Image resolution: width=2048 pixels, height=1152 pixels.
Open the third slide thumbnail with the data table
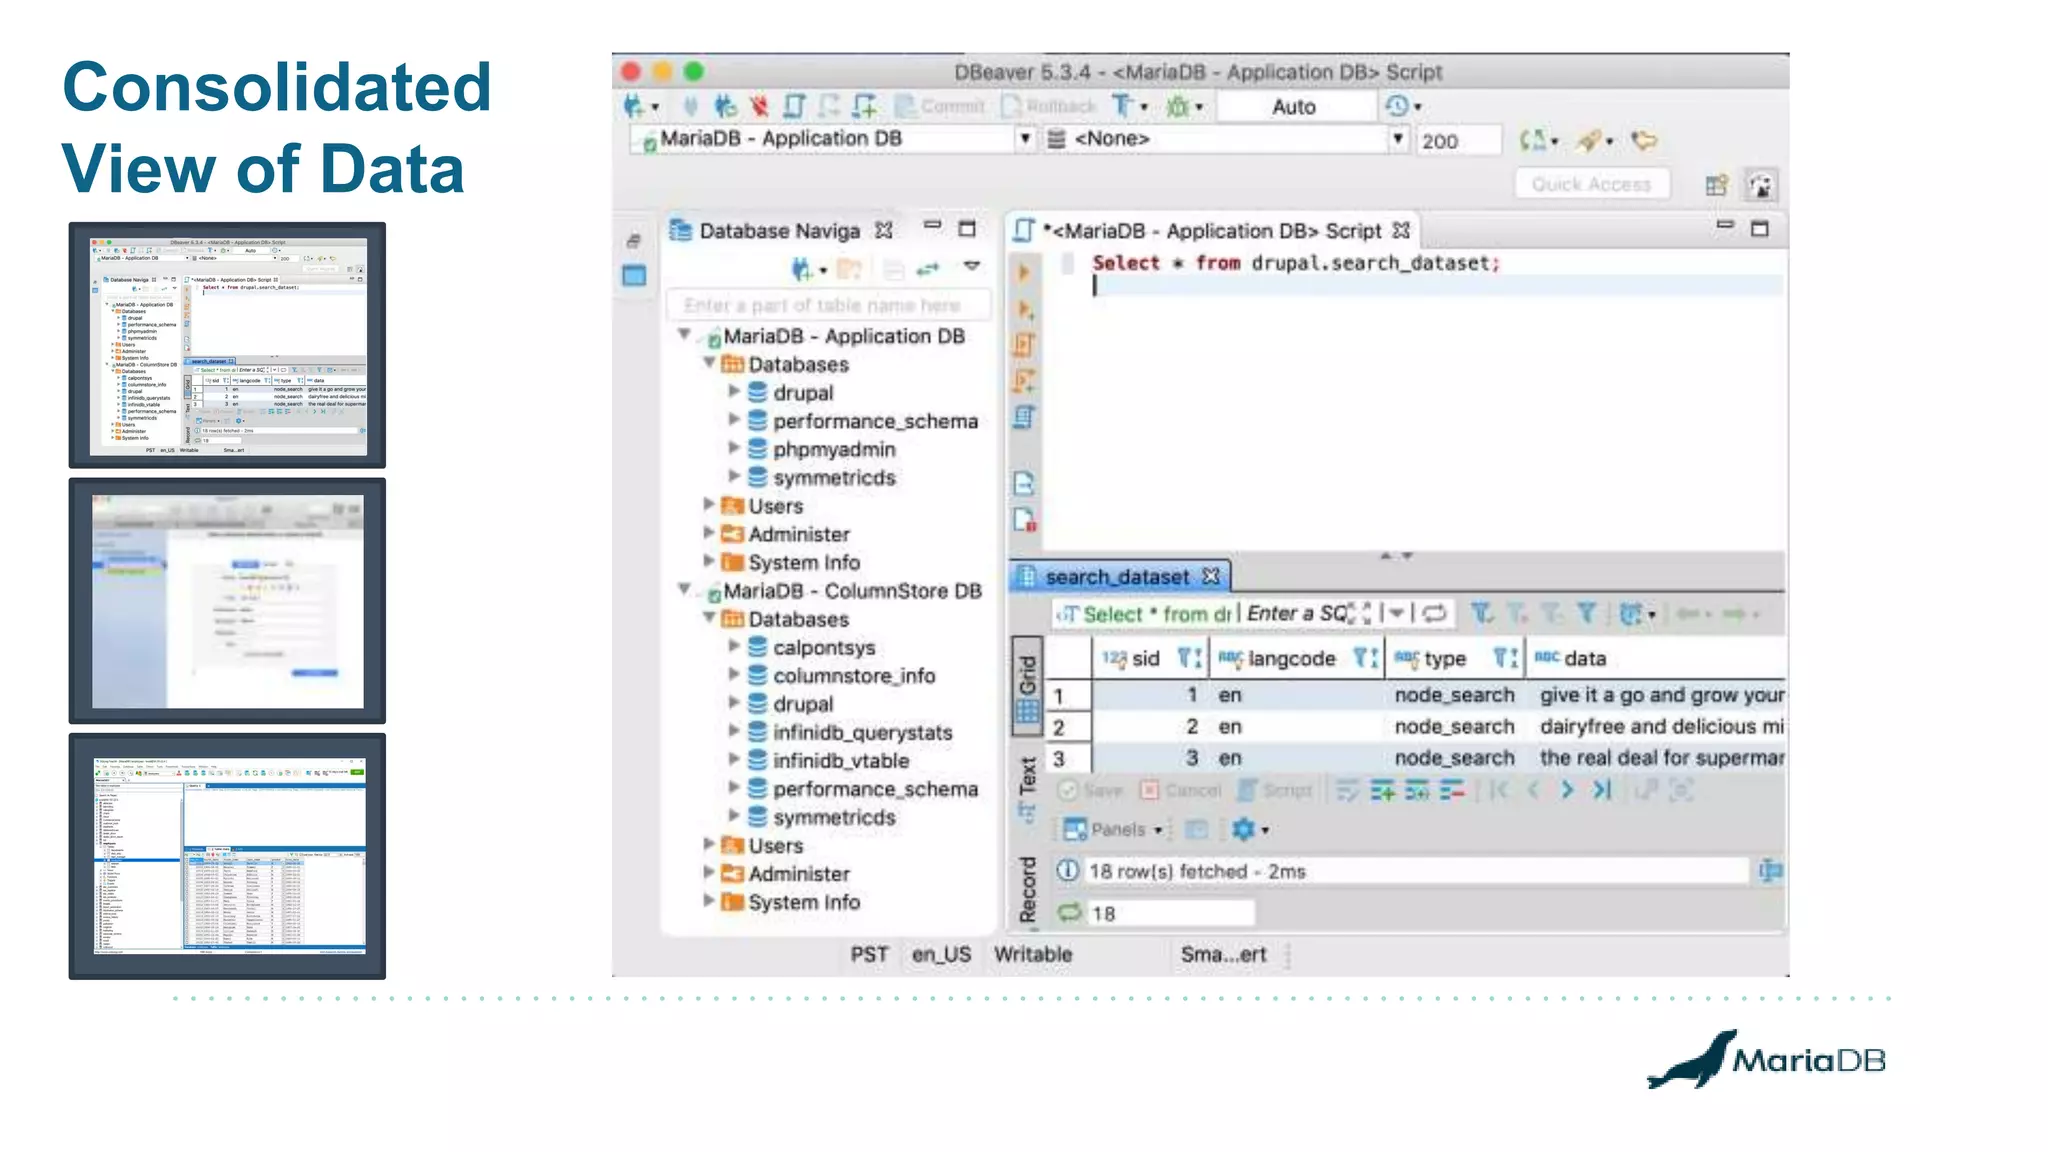click(228, 856)
